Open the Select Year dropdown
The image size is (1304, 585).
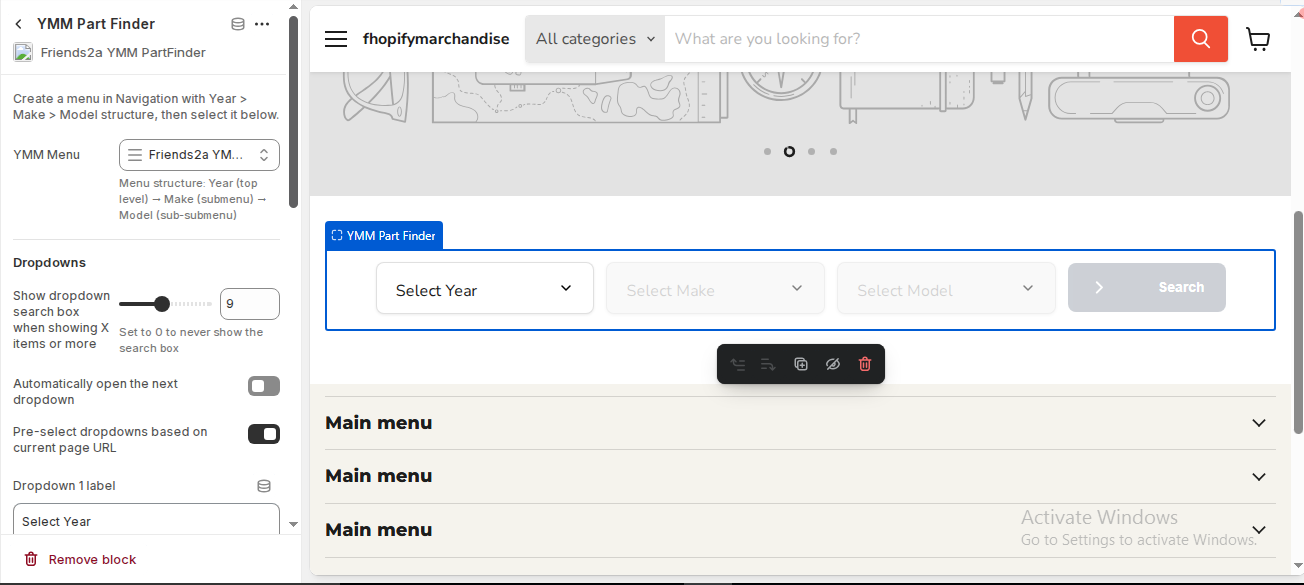pyautogui.click(x=484, y=289)
